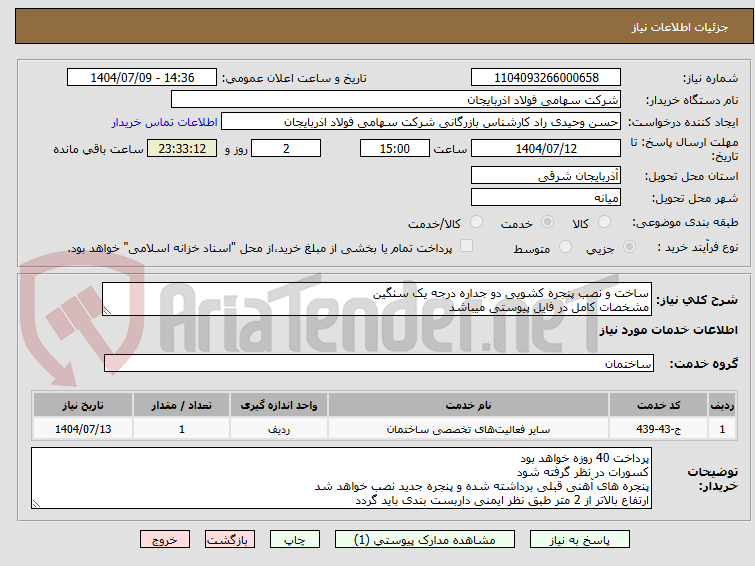Click the buyer name field شرکت سهامی فولاد اذربایجان
Image resolution: width=755 pixels, height=566 pixels.
(x=396, y=100)
